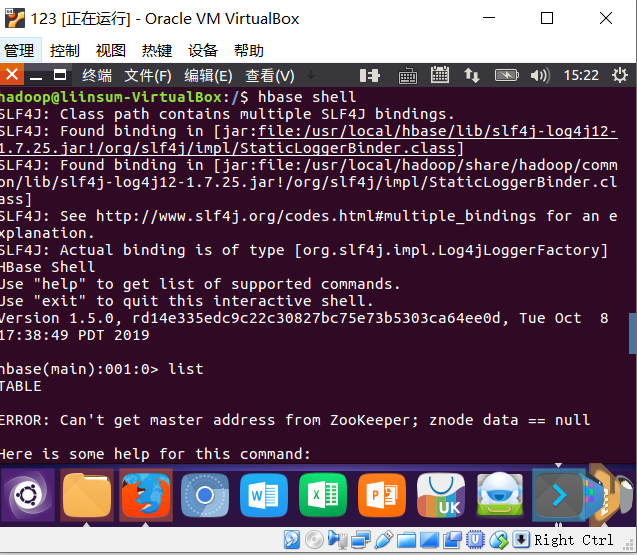Click the USB devices status icon
637x555 pixels.
[x=384, y=540]
